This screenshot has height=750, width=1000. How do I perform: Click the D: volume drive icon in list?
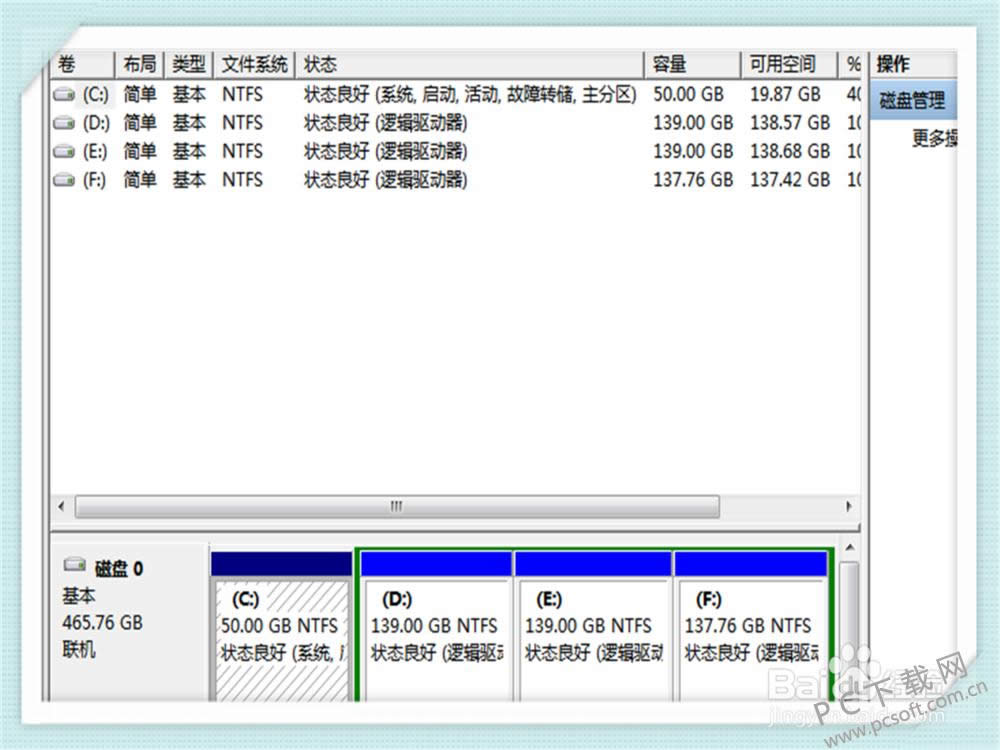pyautogui.click(x=64, y=123)
